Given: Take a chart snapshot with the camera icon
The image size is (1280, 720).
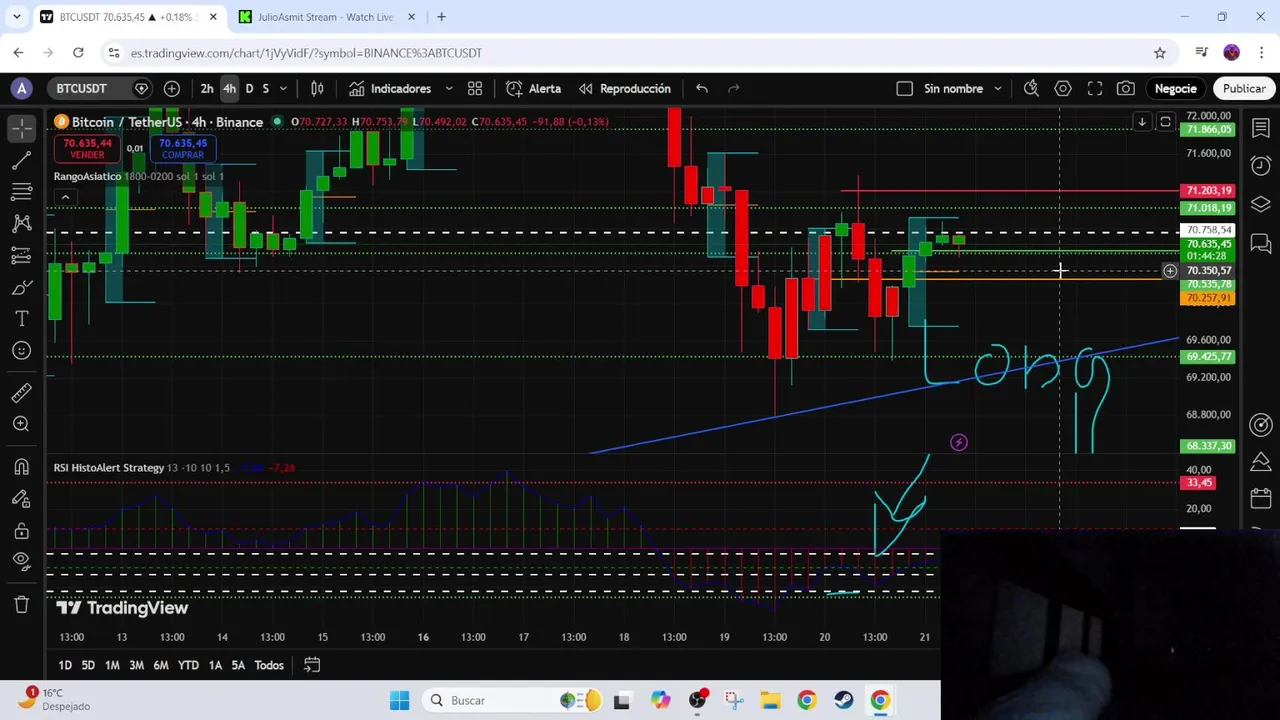Looking at the screenshot, I should (x=1126, y=89).
